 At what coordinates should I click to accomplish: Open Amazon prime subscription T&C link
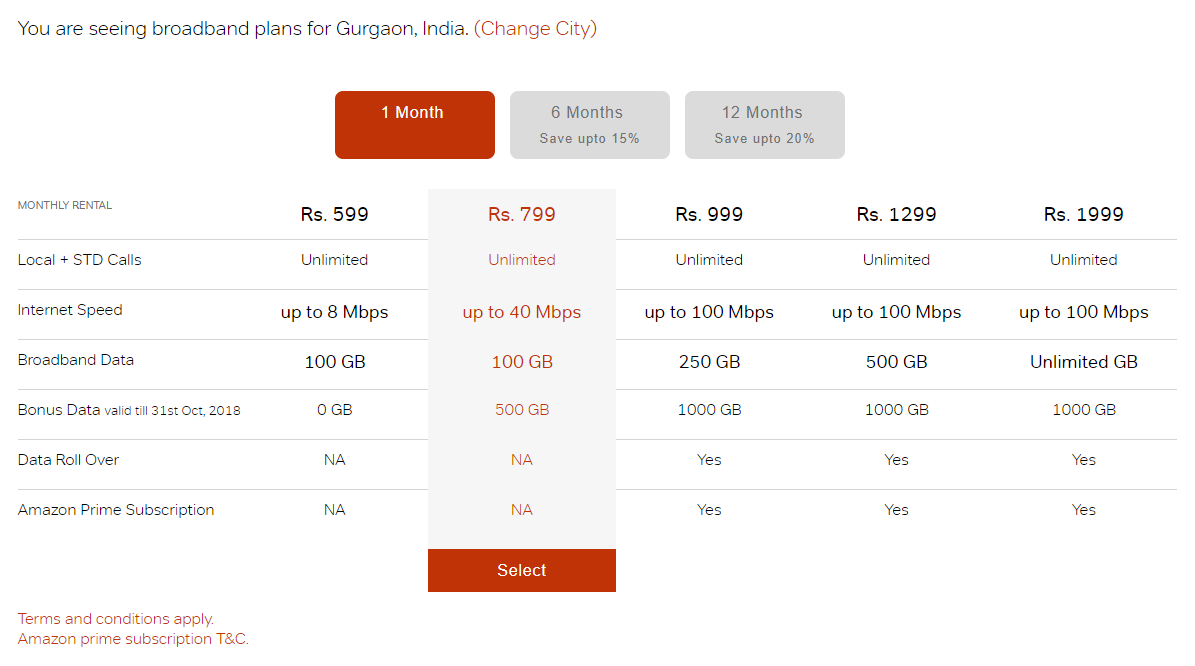[133, 639]
